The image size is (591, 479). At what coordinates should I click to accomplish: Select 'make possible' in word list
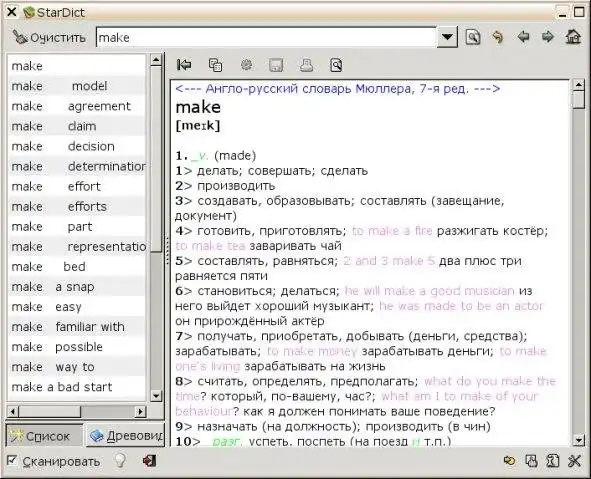tap(77, 347)
